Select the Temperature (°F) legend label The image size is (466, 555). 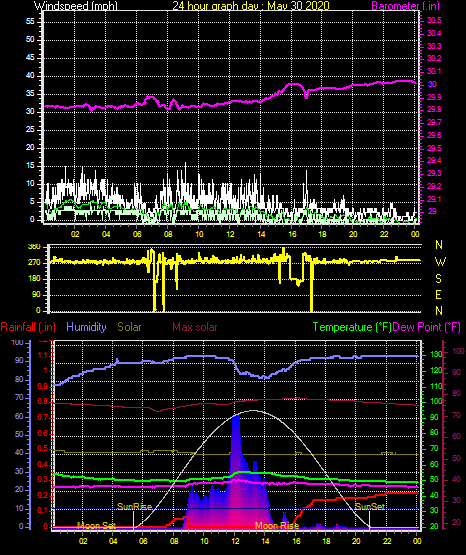[x=352, y=327]
